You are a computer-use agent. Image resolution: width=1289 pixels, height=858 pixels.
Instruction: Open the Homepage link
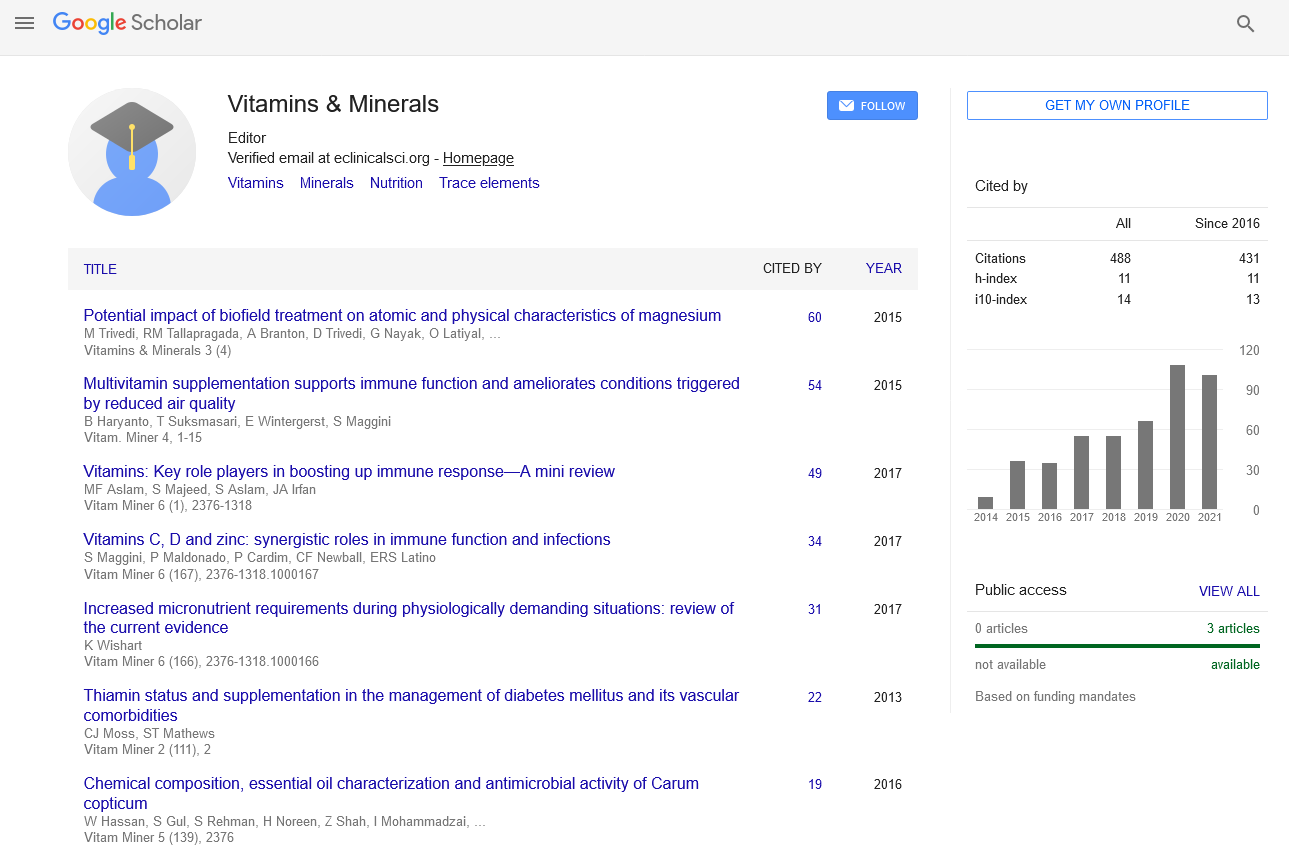coord(478,158)
